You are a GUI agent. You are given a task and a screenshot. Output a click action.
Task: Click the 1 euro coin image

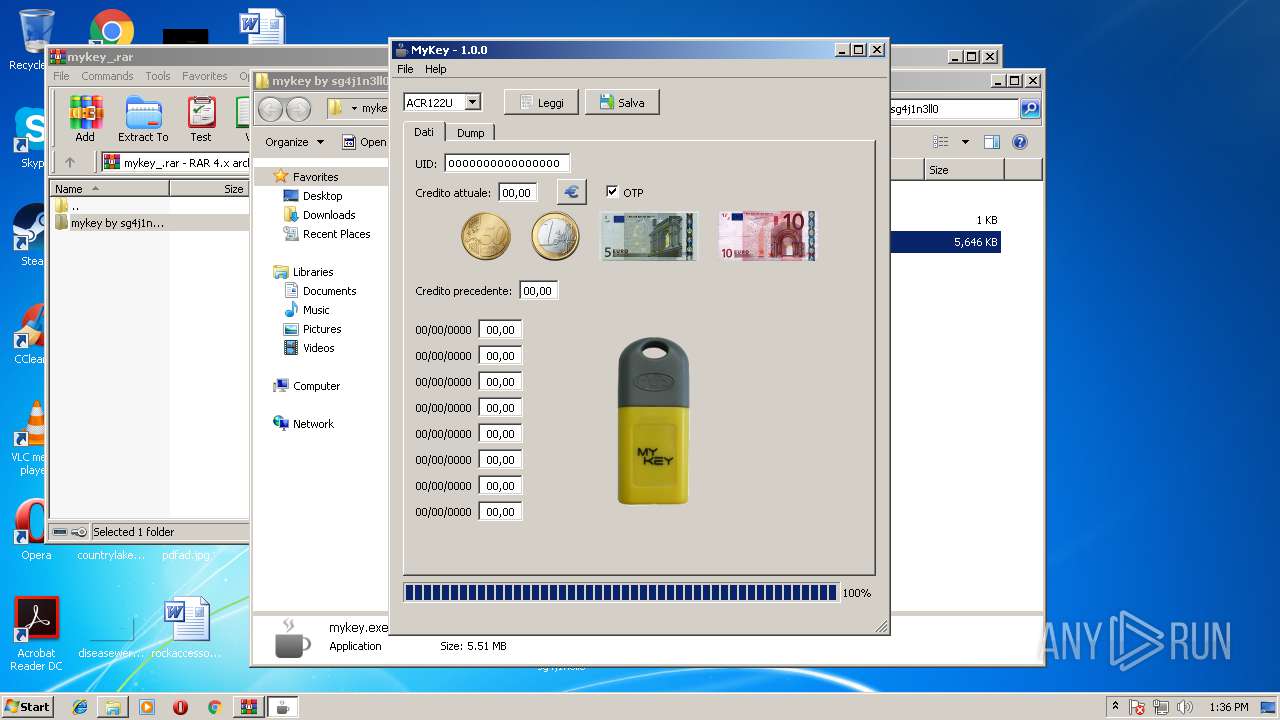pyautogui.click(x=555, y=237)
